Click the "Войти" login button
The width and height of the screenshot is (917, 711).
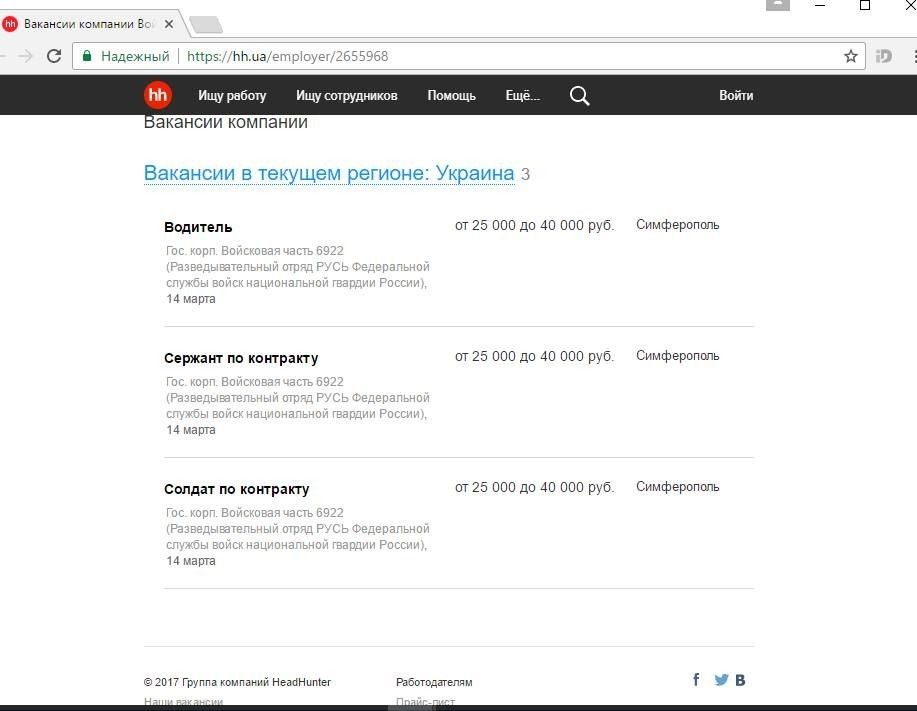736,96
